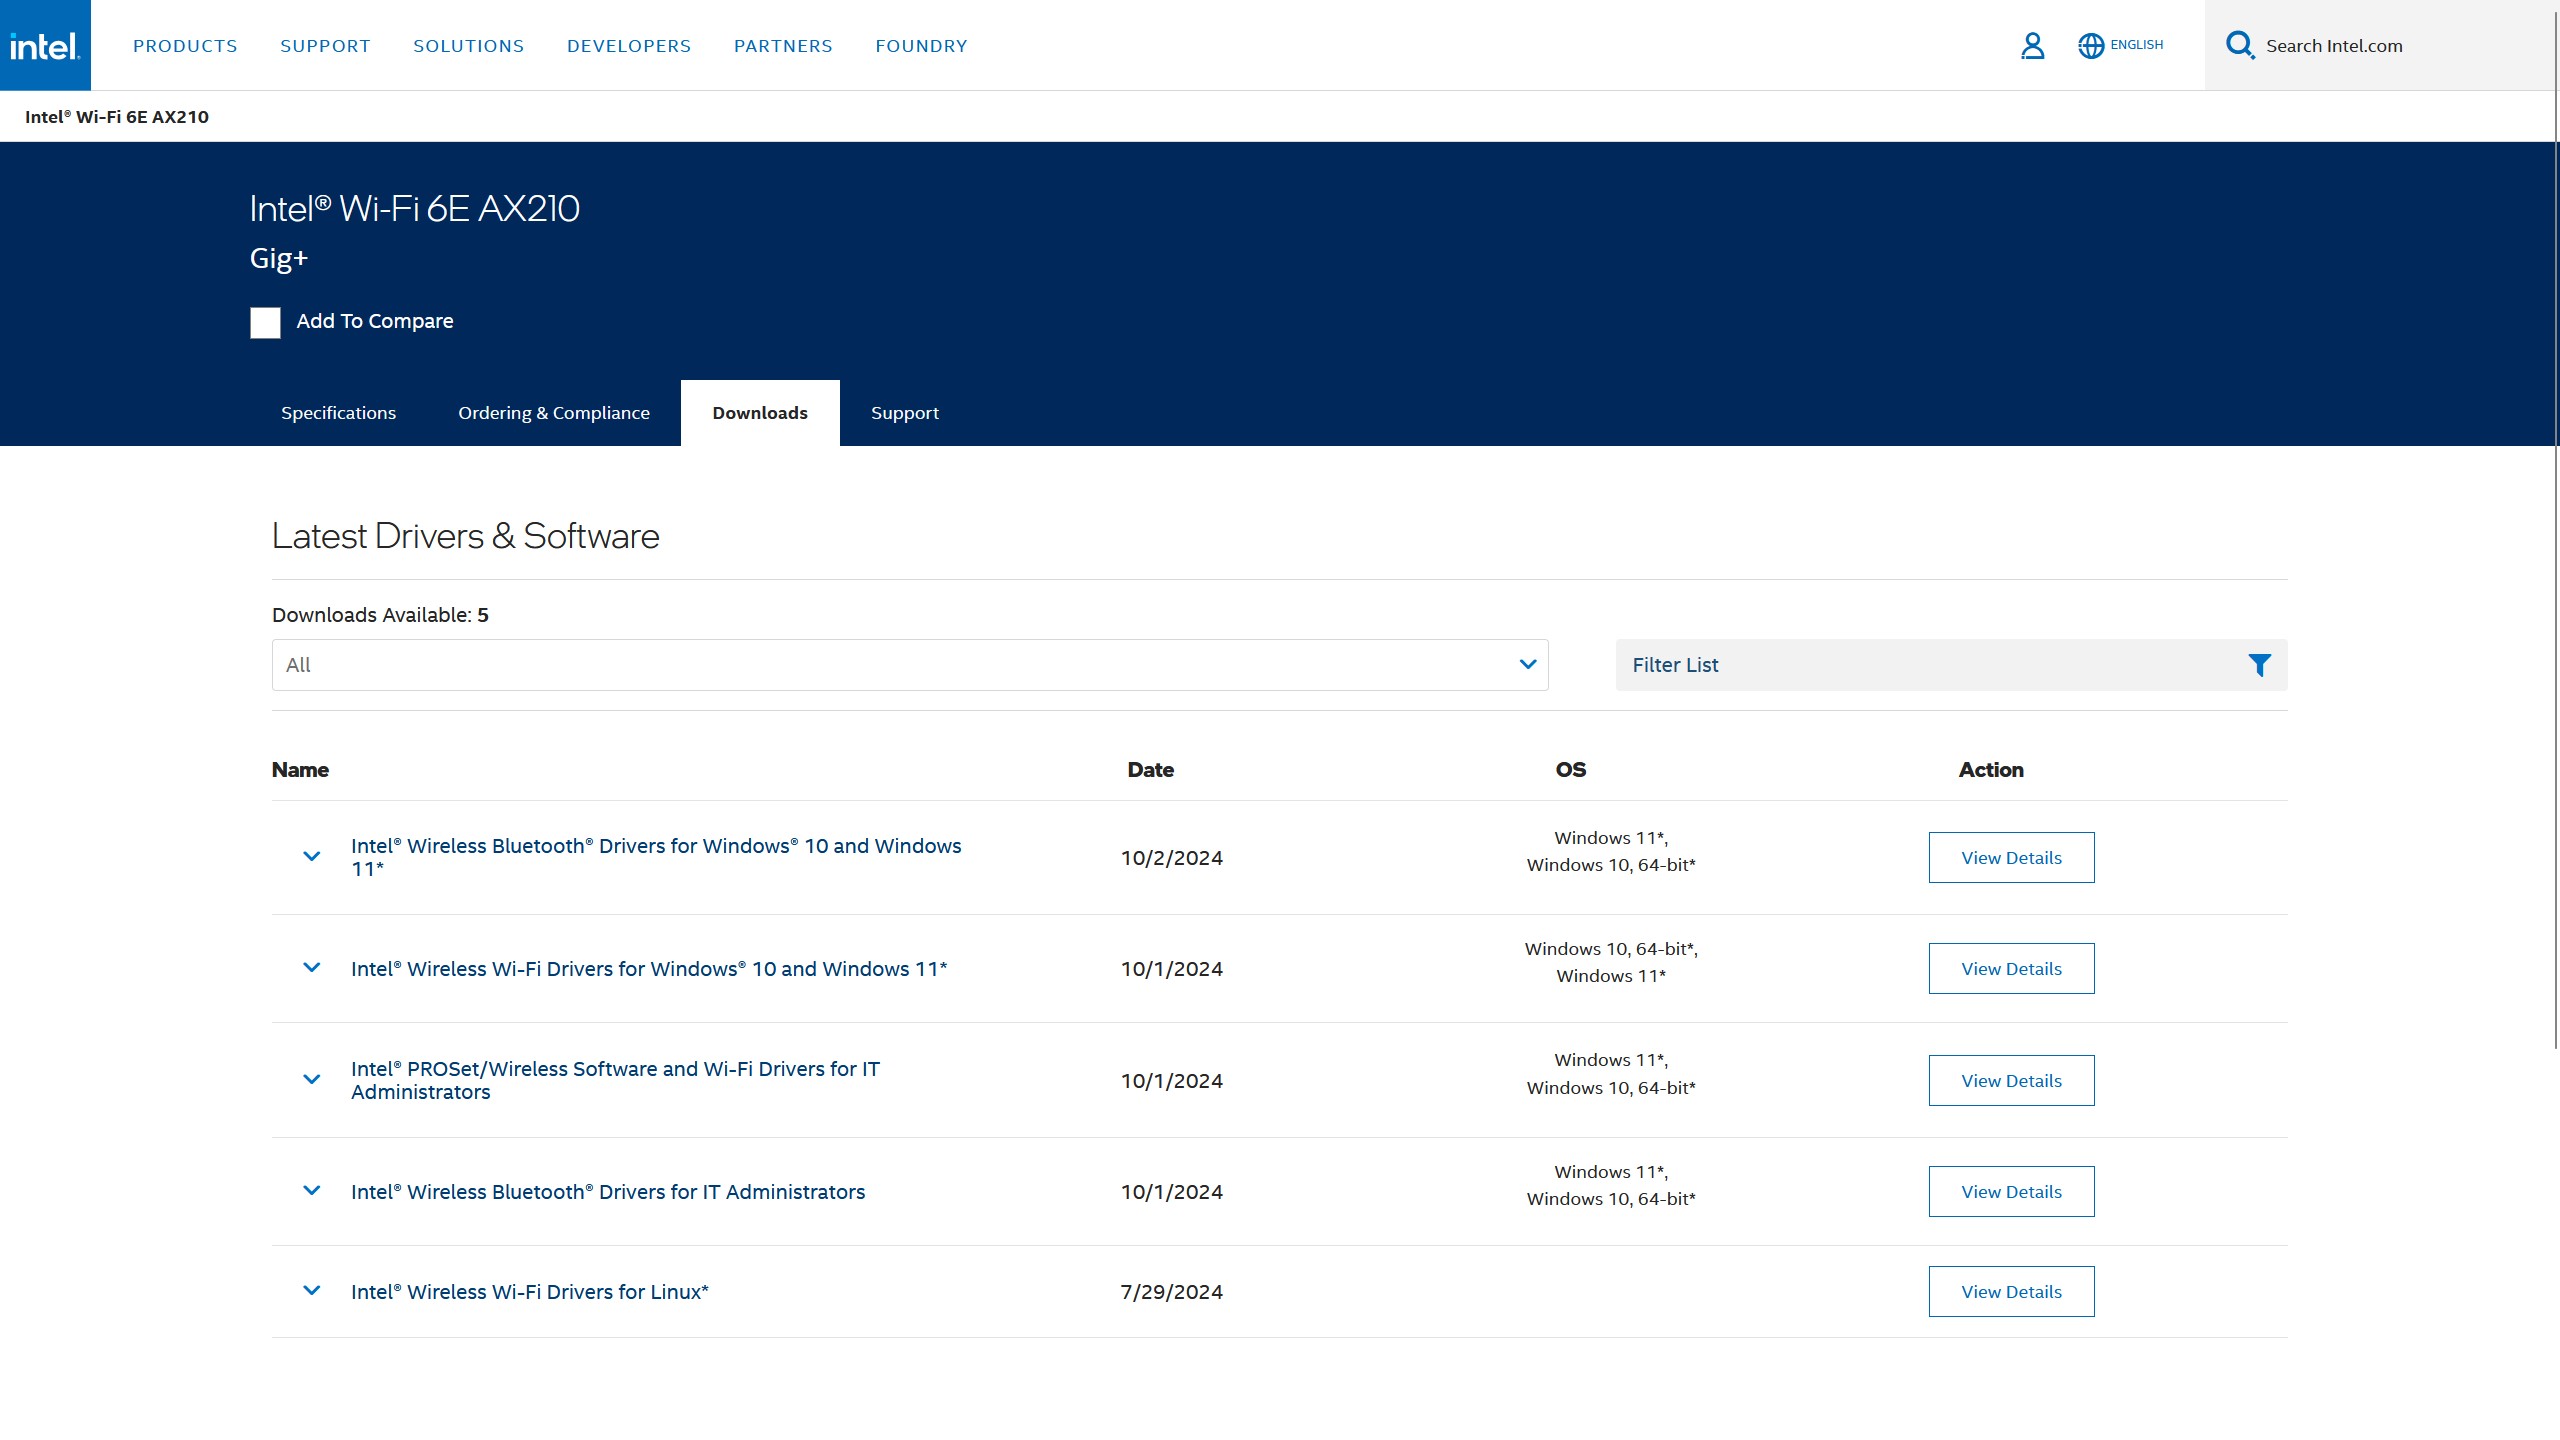
Task: Open the Products menu in top navigation
Action: tap(185, 46)
